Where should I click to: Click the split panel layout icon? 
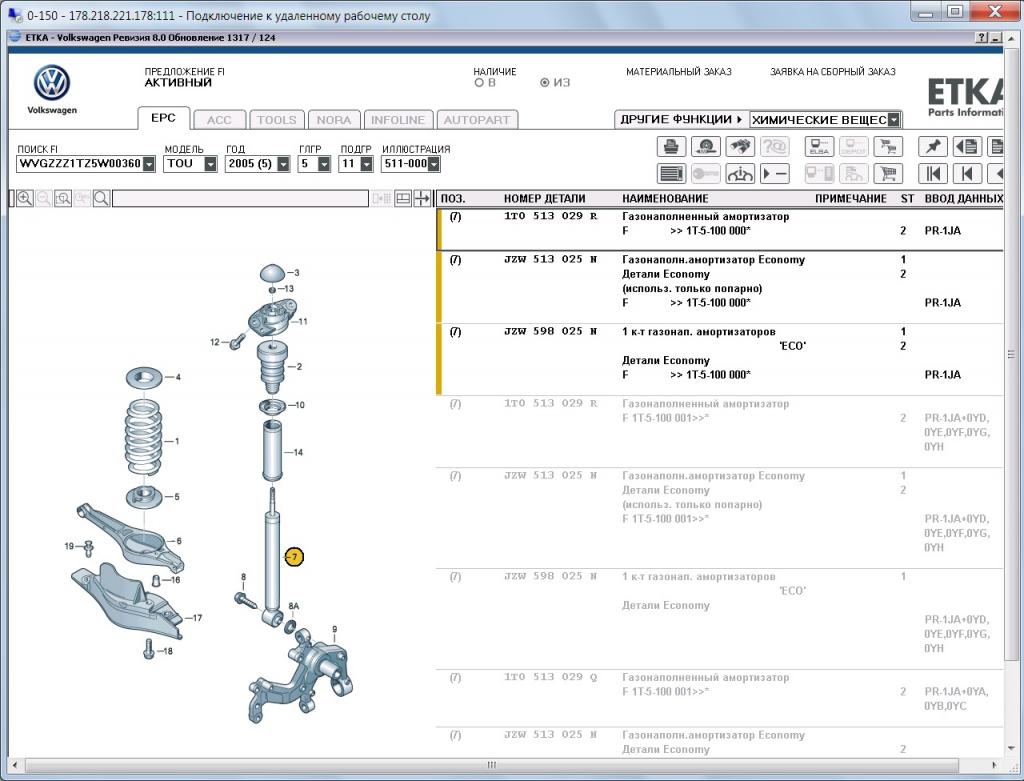(403, 199)
